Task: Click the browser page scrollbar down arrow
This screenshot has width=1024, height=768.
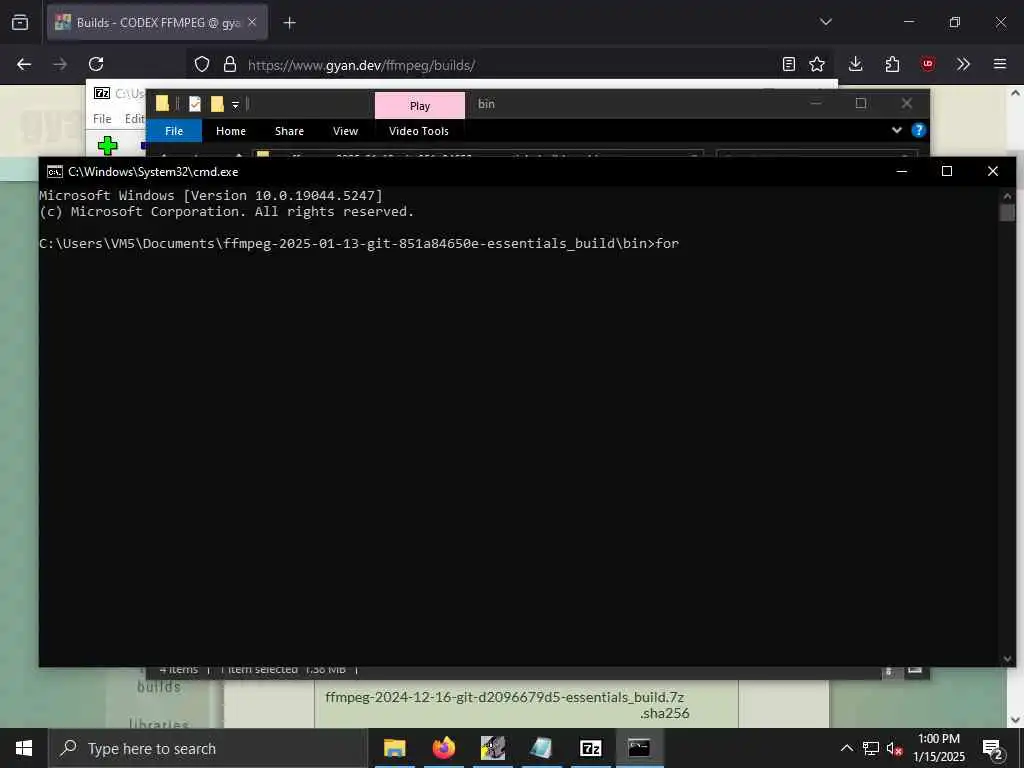Action: 1015,720
